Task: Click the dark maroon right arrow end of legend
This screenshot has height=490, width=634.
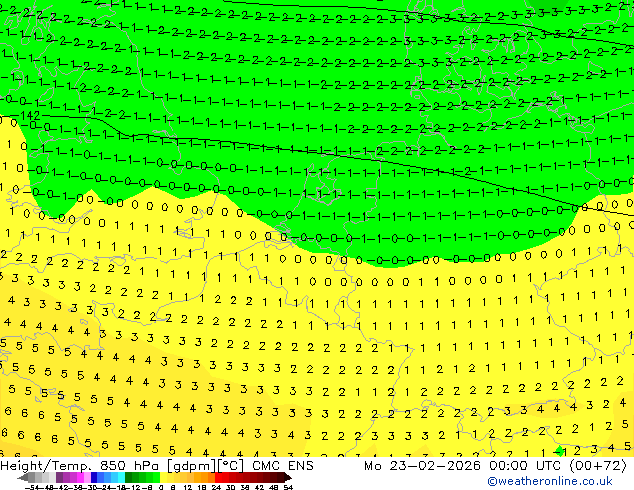Action: [287, 478]
